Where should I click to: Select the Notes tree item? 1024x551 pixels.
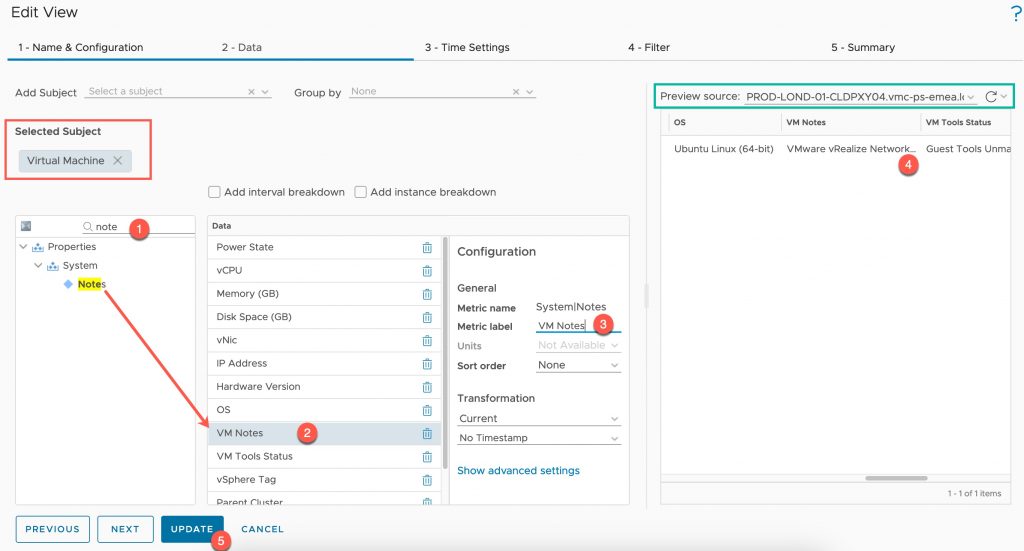(x=91, y=284)
